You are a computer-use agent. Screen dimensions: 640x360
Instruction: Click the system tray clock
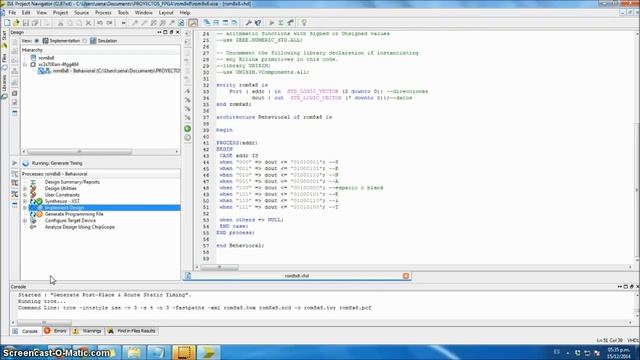point(619,353)
